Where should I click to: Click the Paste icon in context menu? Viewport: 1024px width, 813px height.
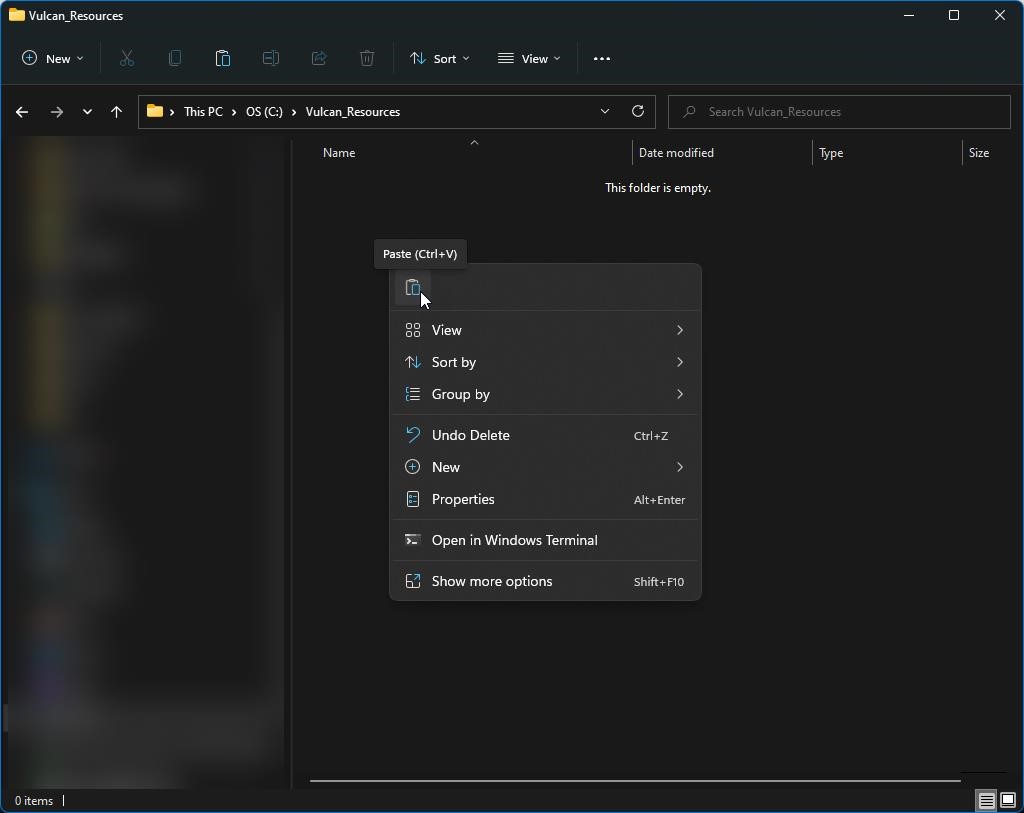pyautogui.click(x=412, y=288)
